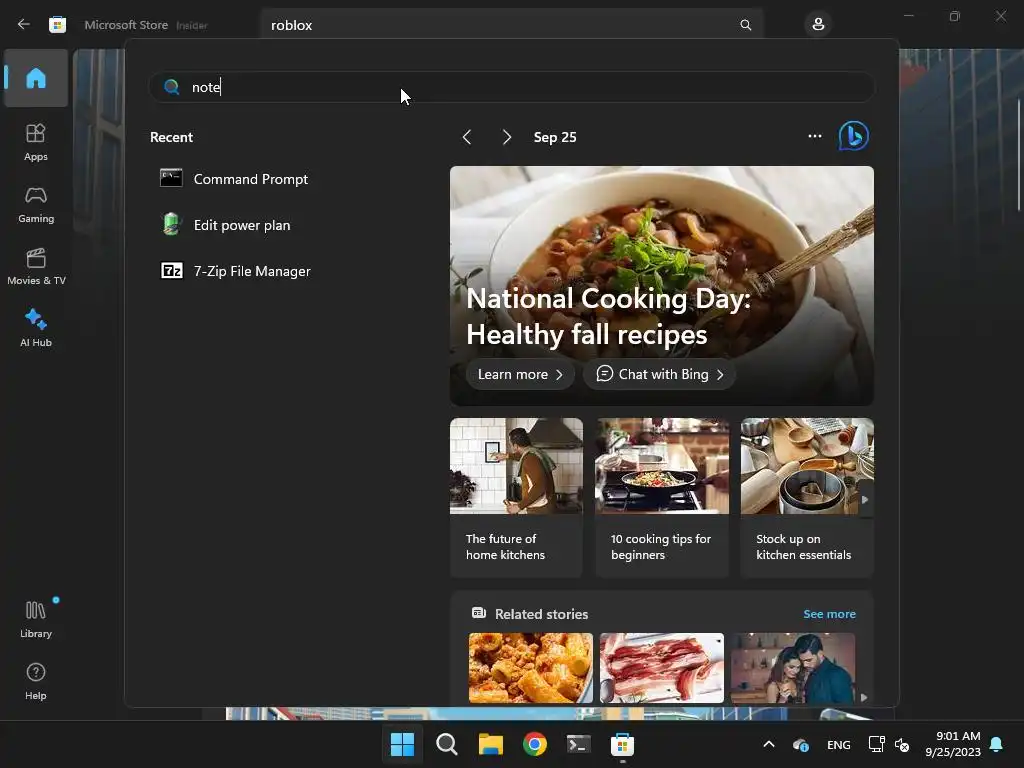Click the Bing chat icon
Screen dimensions: 1024x768
tap(854, 136)
